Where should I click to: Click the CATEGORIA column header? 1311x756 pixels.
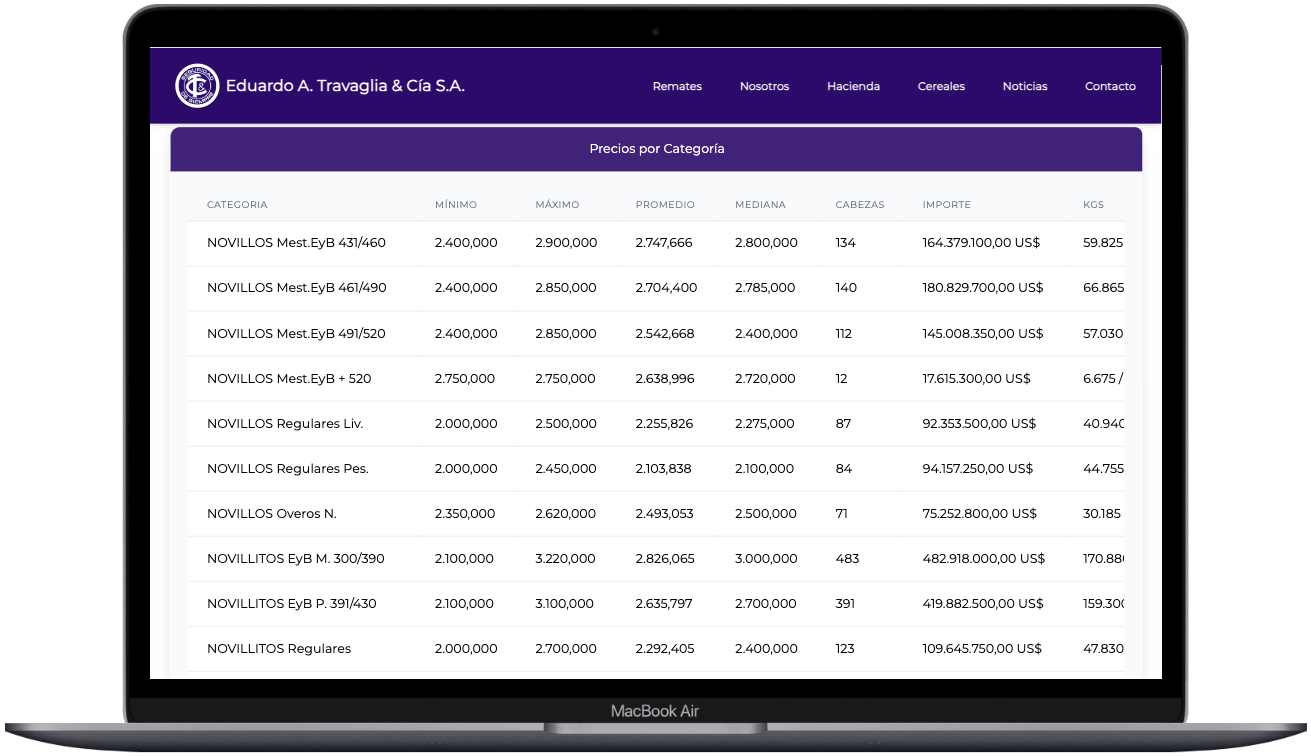pos(237,205)
